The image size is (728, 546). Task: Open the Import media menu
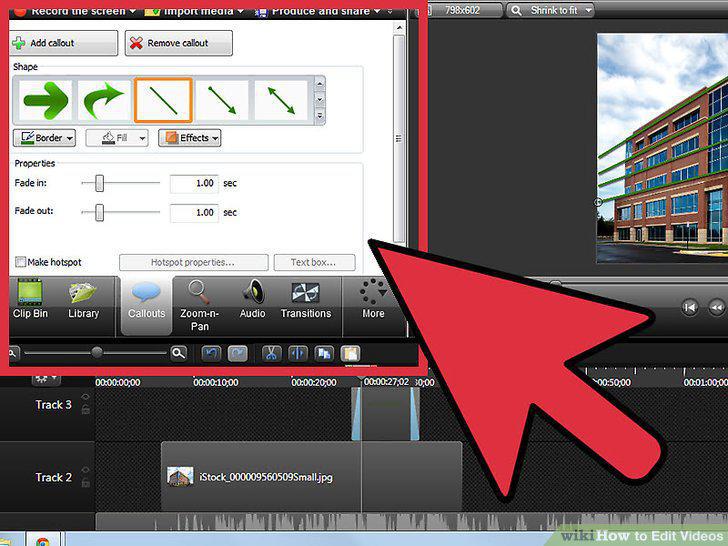(x=194, y=10)
